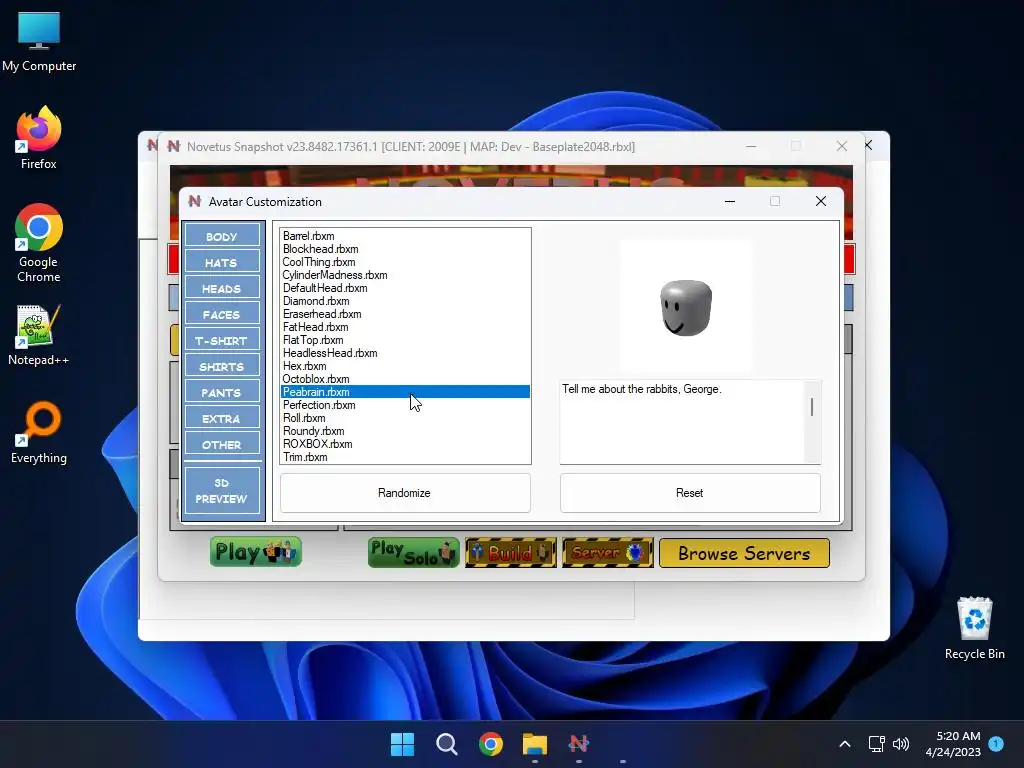Click the Novetus taskbar icon
Viewport: 1024px width, 768px height.
(579, 744)
